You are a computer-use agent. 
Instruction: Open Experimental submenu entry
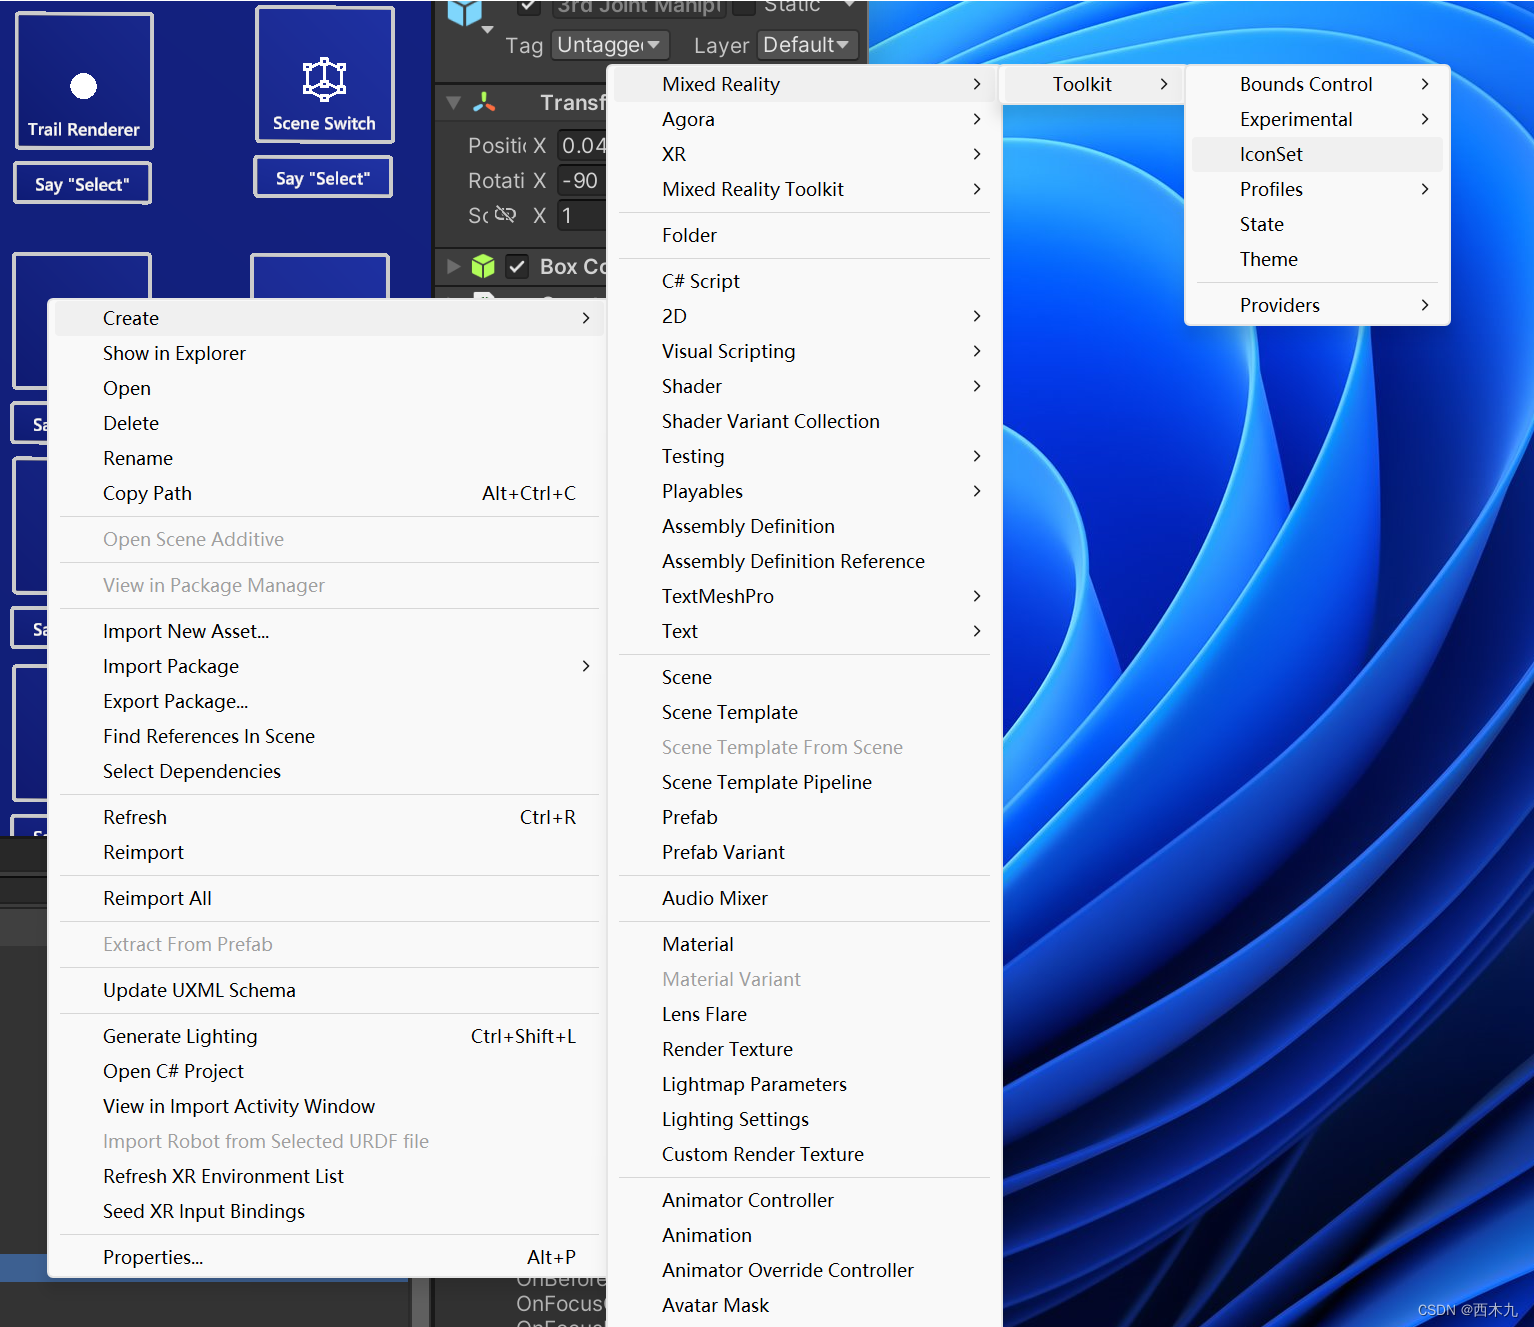point(1317,119)
